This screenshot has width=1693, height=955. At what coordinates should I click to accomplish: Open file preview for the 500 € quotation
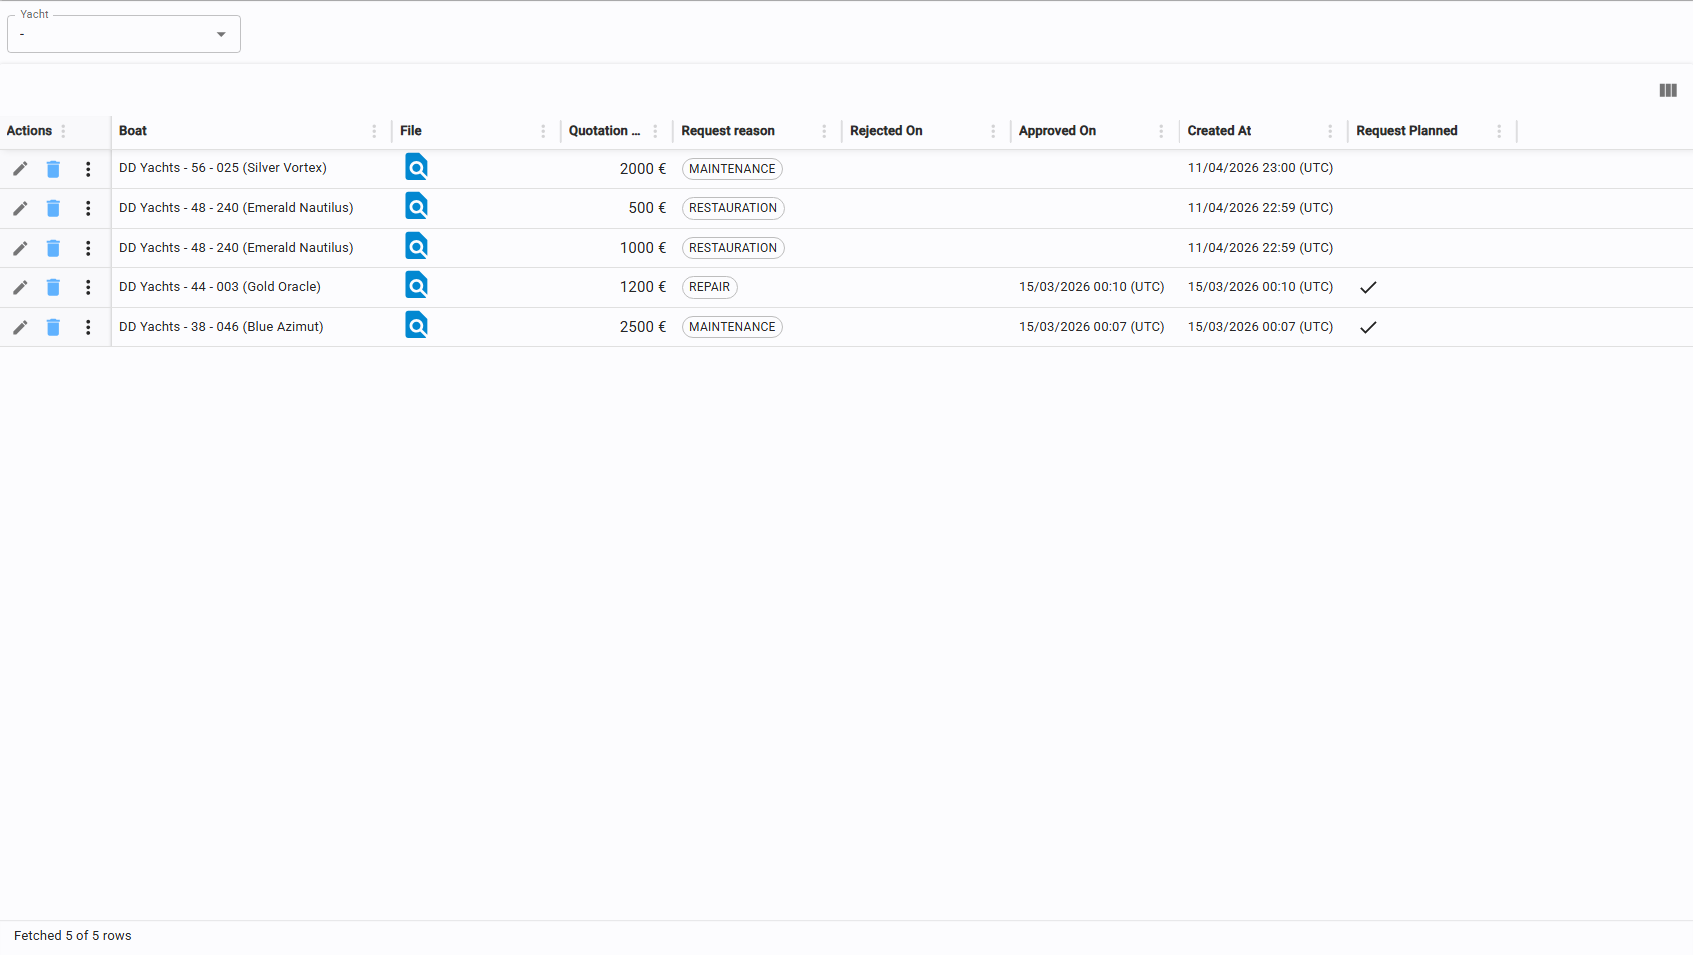416,207
